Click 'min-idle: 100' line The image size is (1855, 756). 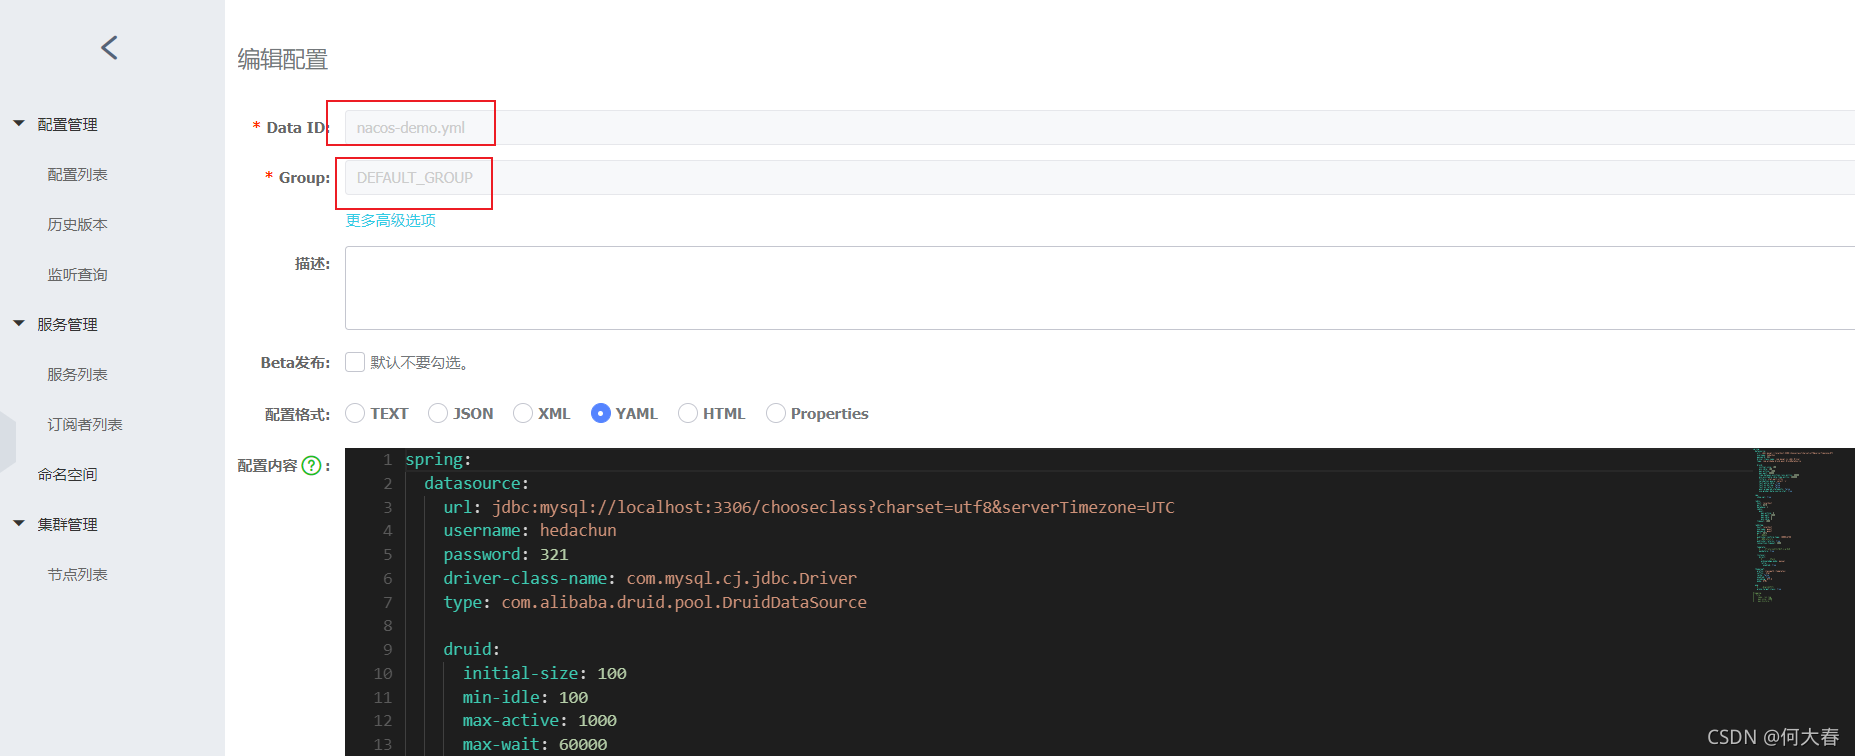tap(525, 697)
